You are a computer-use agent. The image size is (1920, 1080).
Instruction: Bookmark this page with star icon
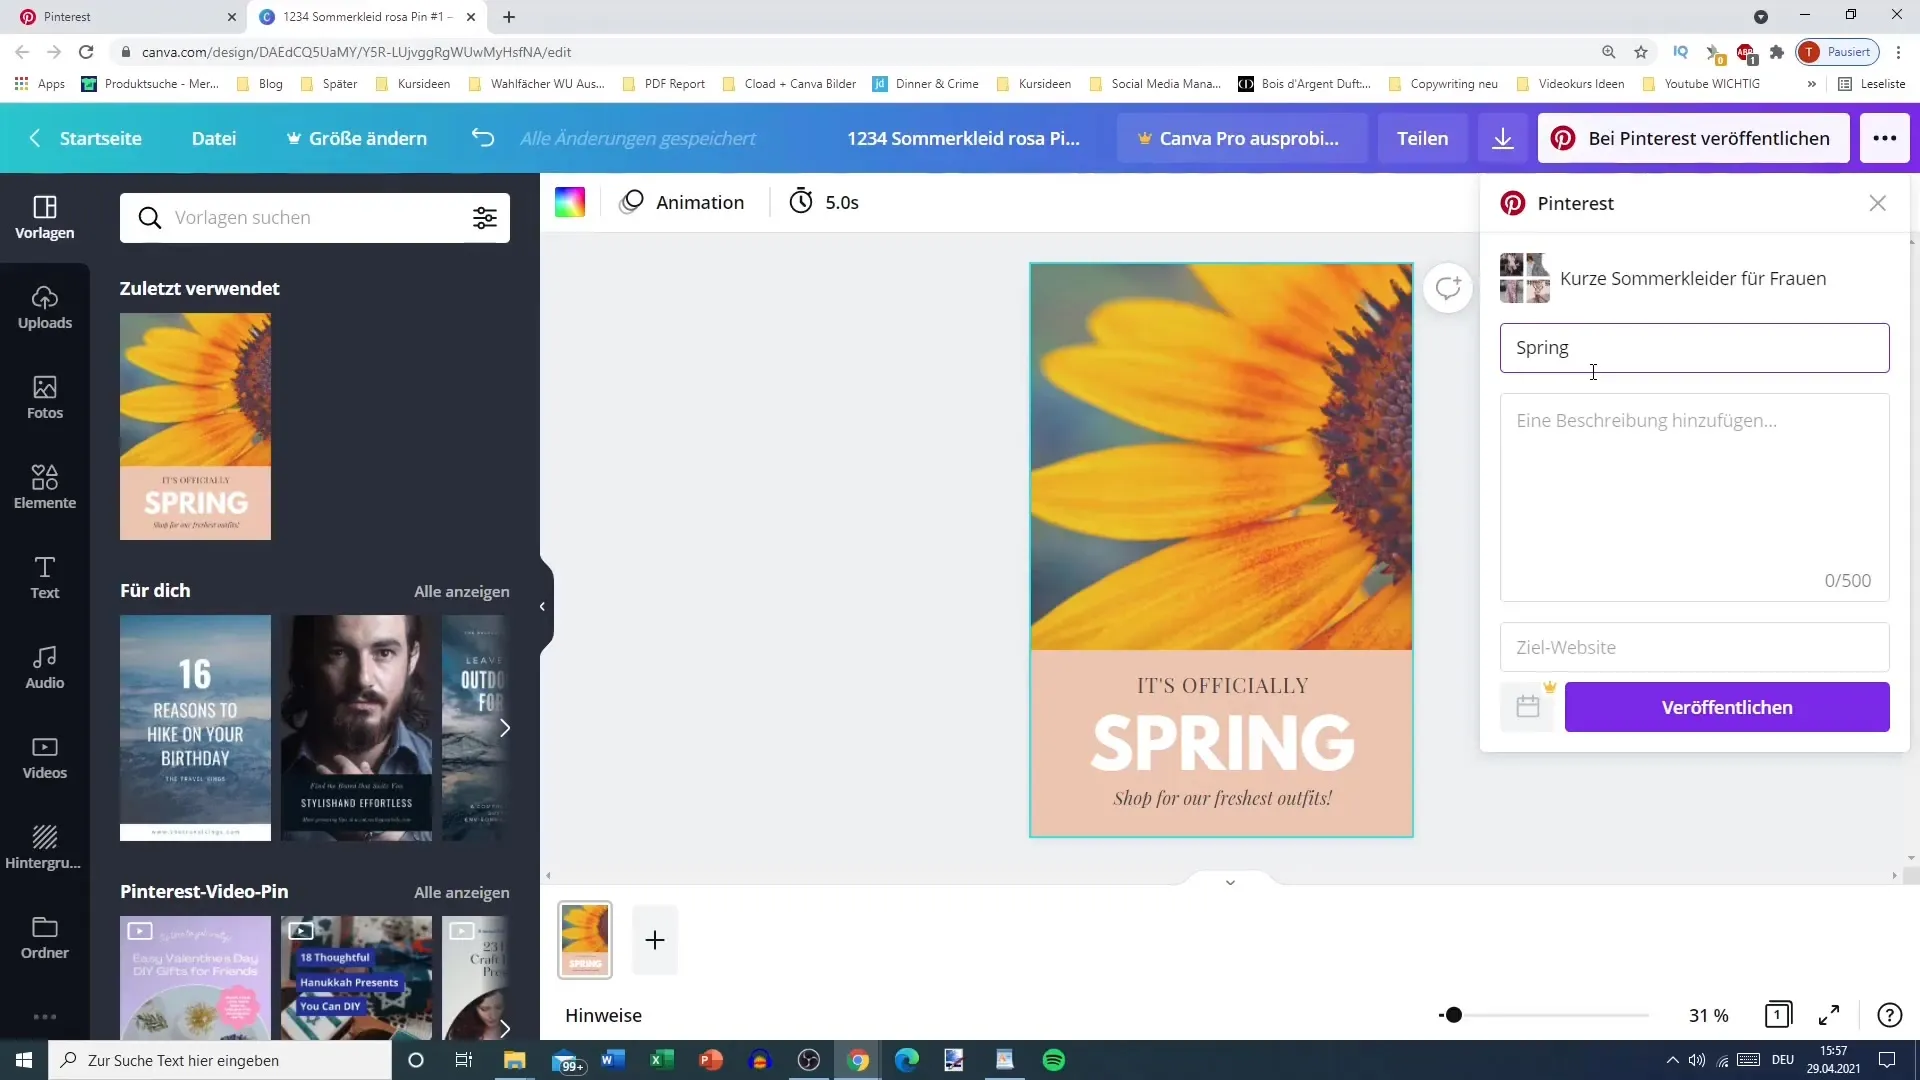point(1641,52)
